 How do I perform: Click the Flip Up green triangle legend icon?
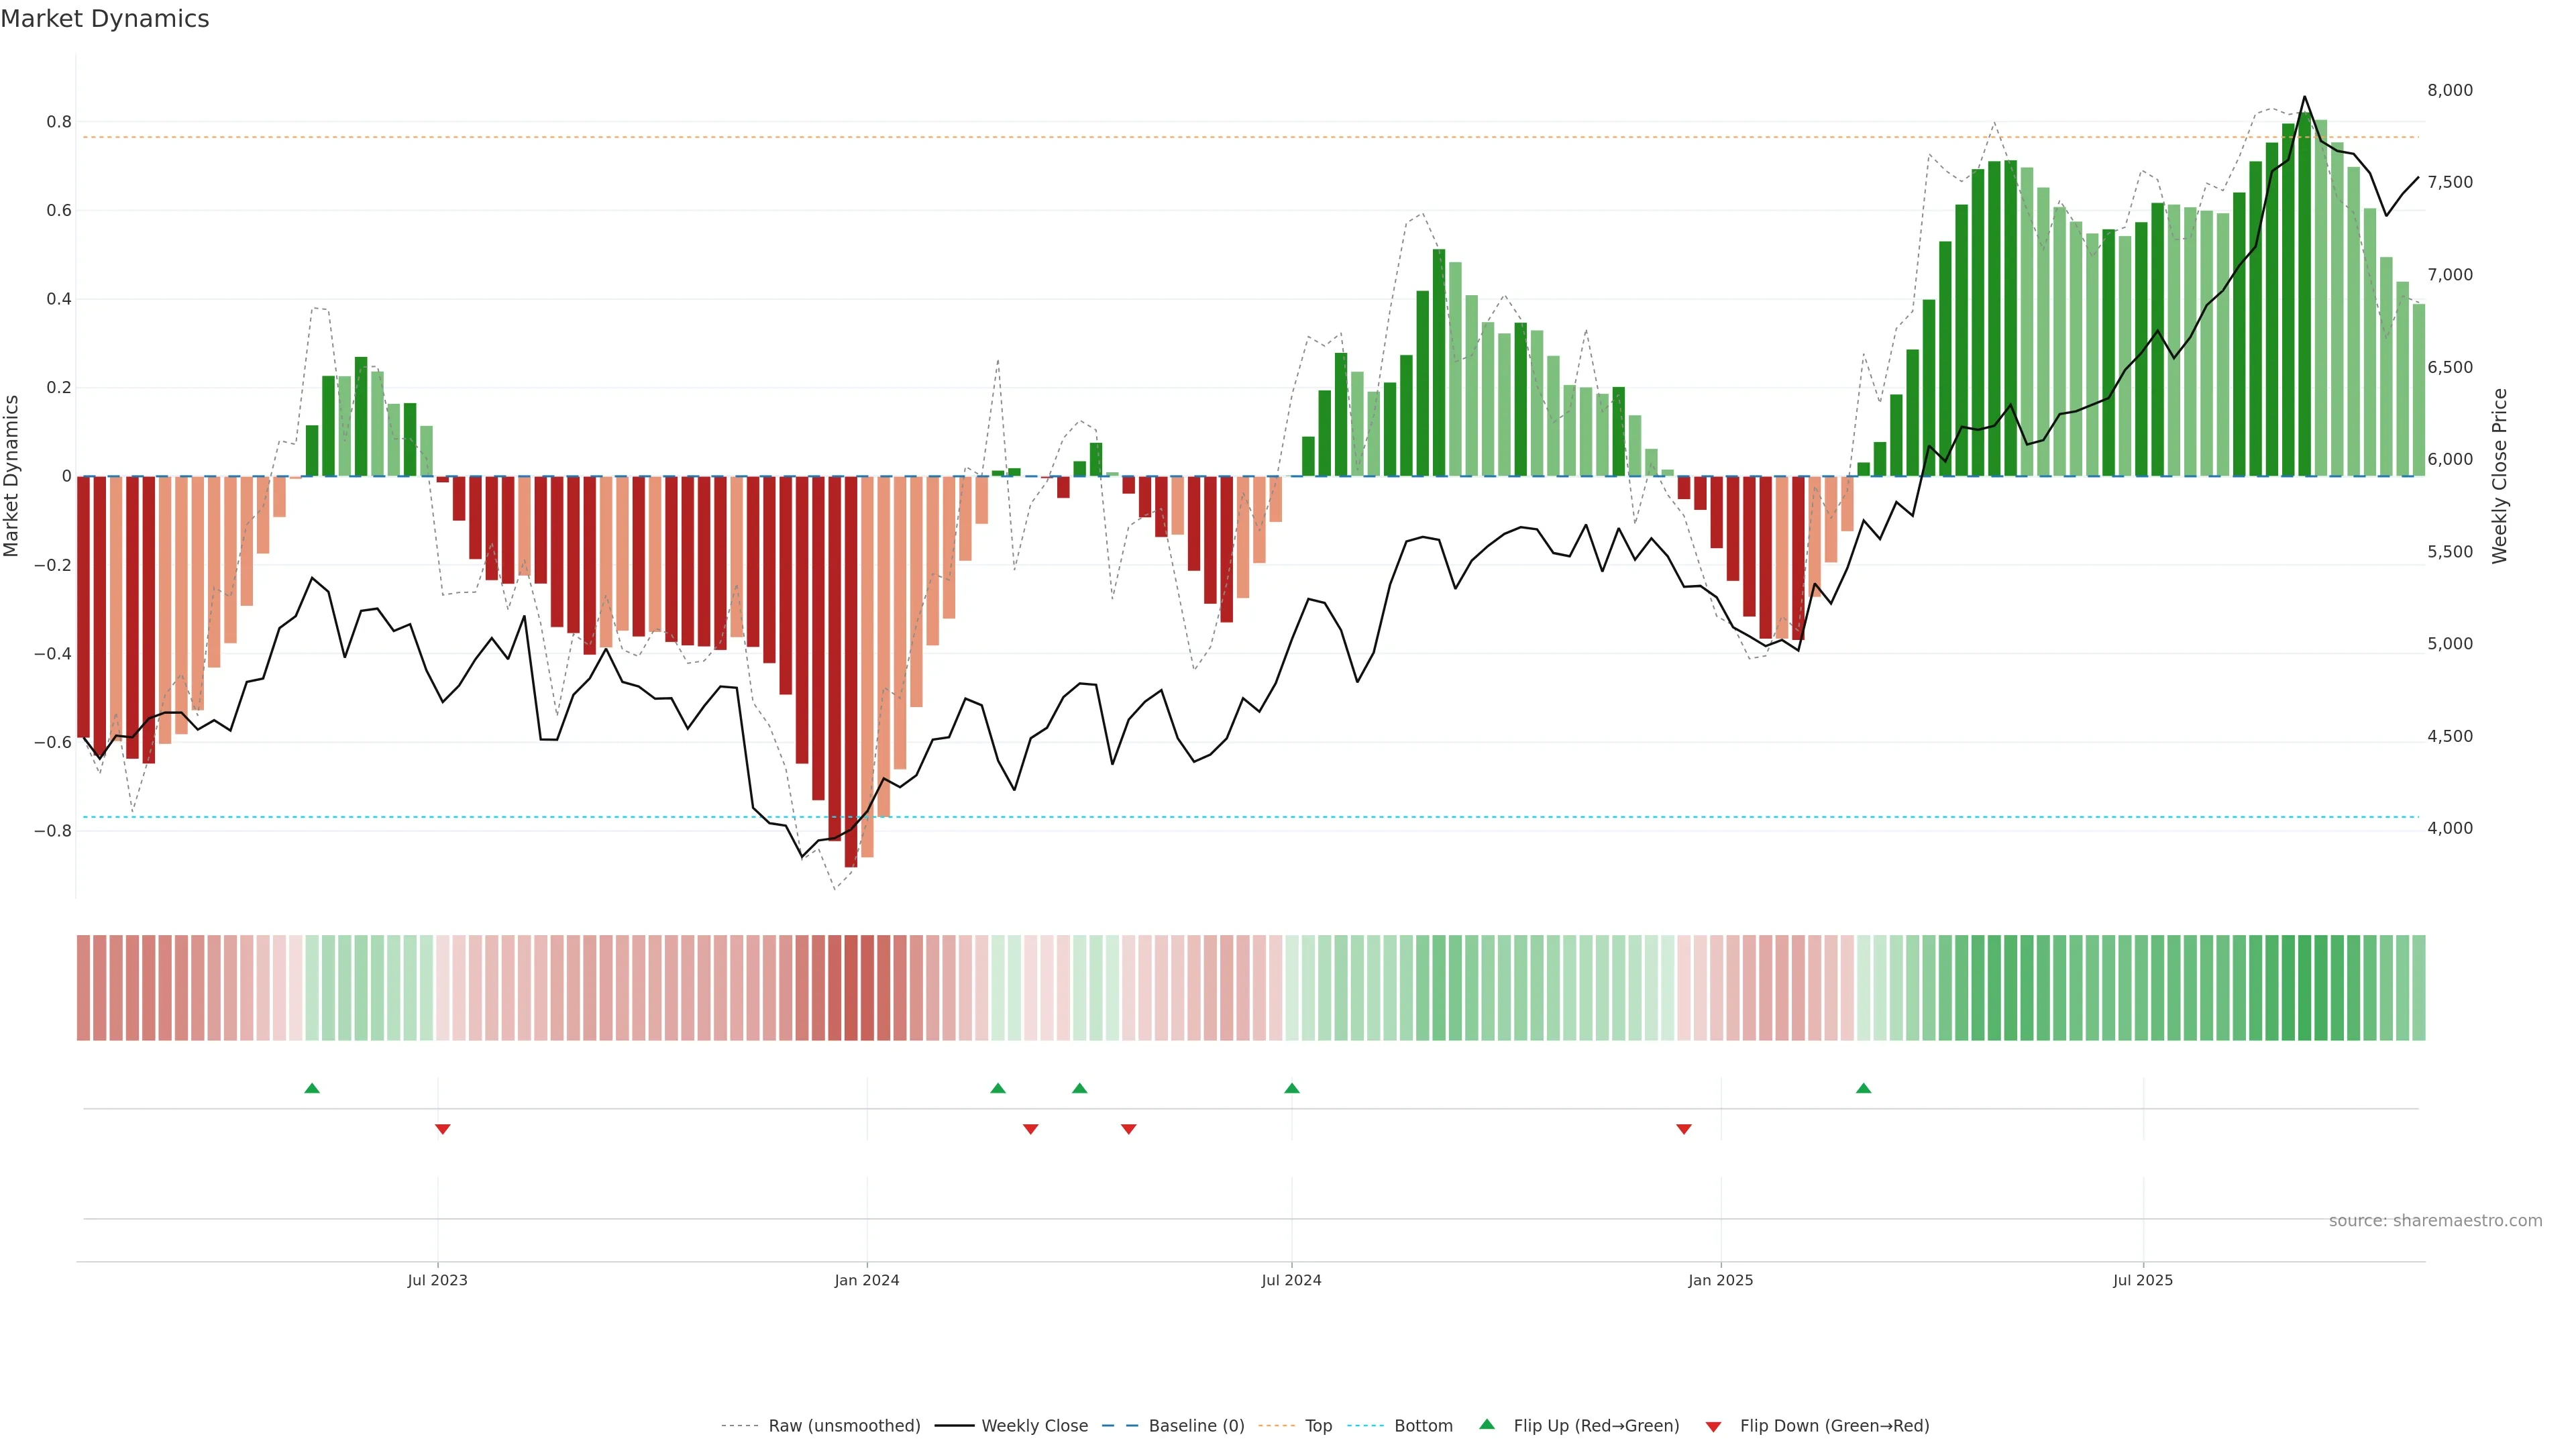coord(1486,1424)
